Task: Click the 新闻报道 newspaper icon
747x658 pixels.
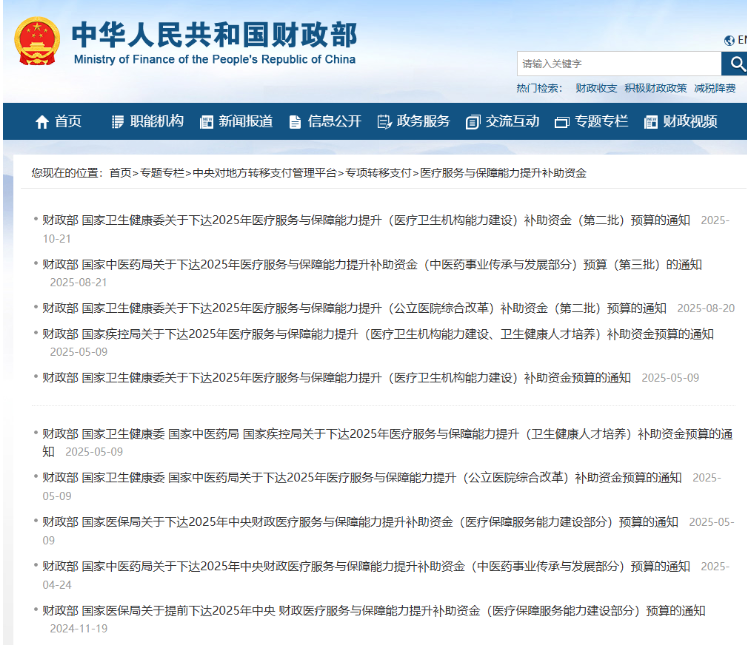Action: 206,122
